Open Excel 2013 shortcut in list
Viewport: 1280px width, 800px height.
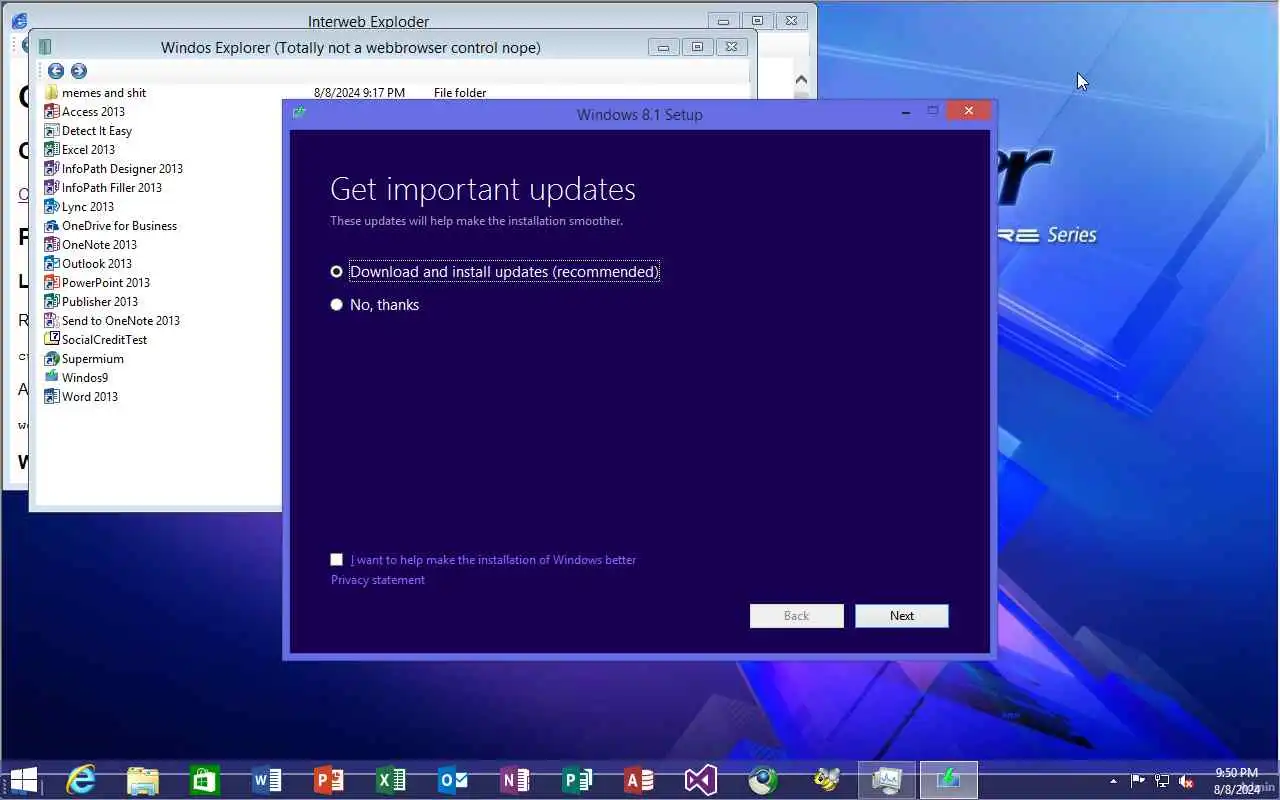[x=80, y=150]
